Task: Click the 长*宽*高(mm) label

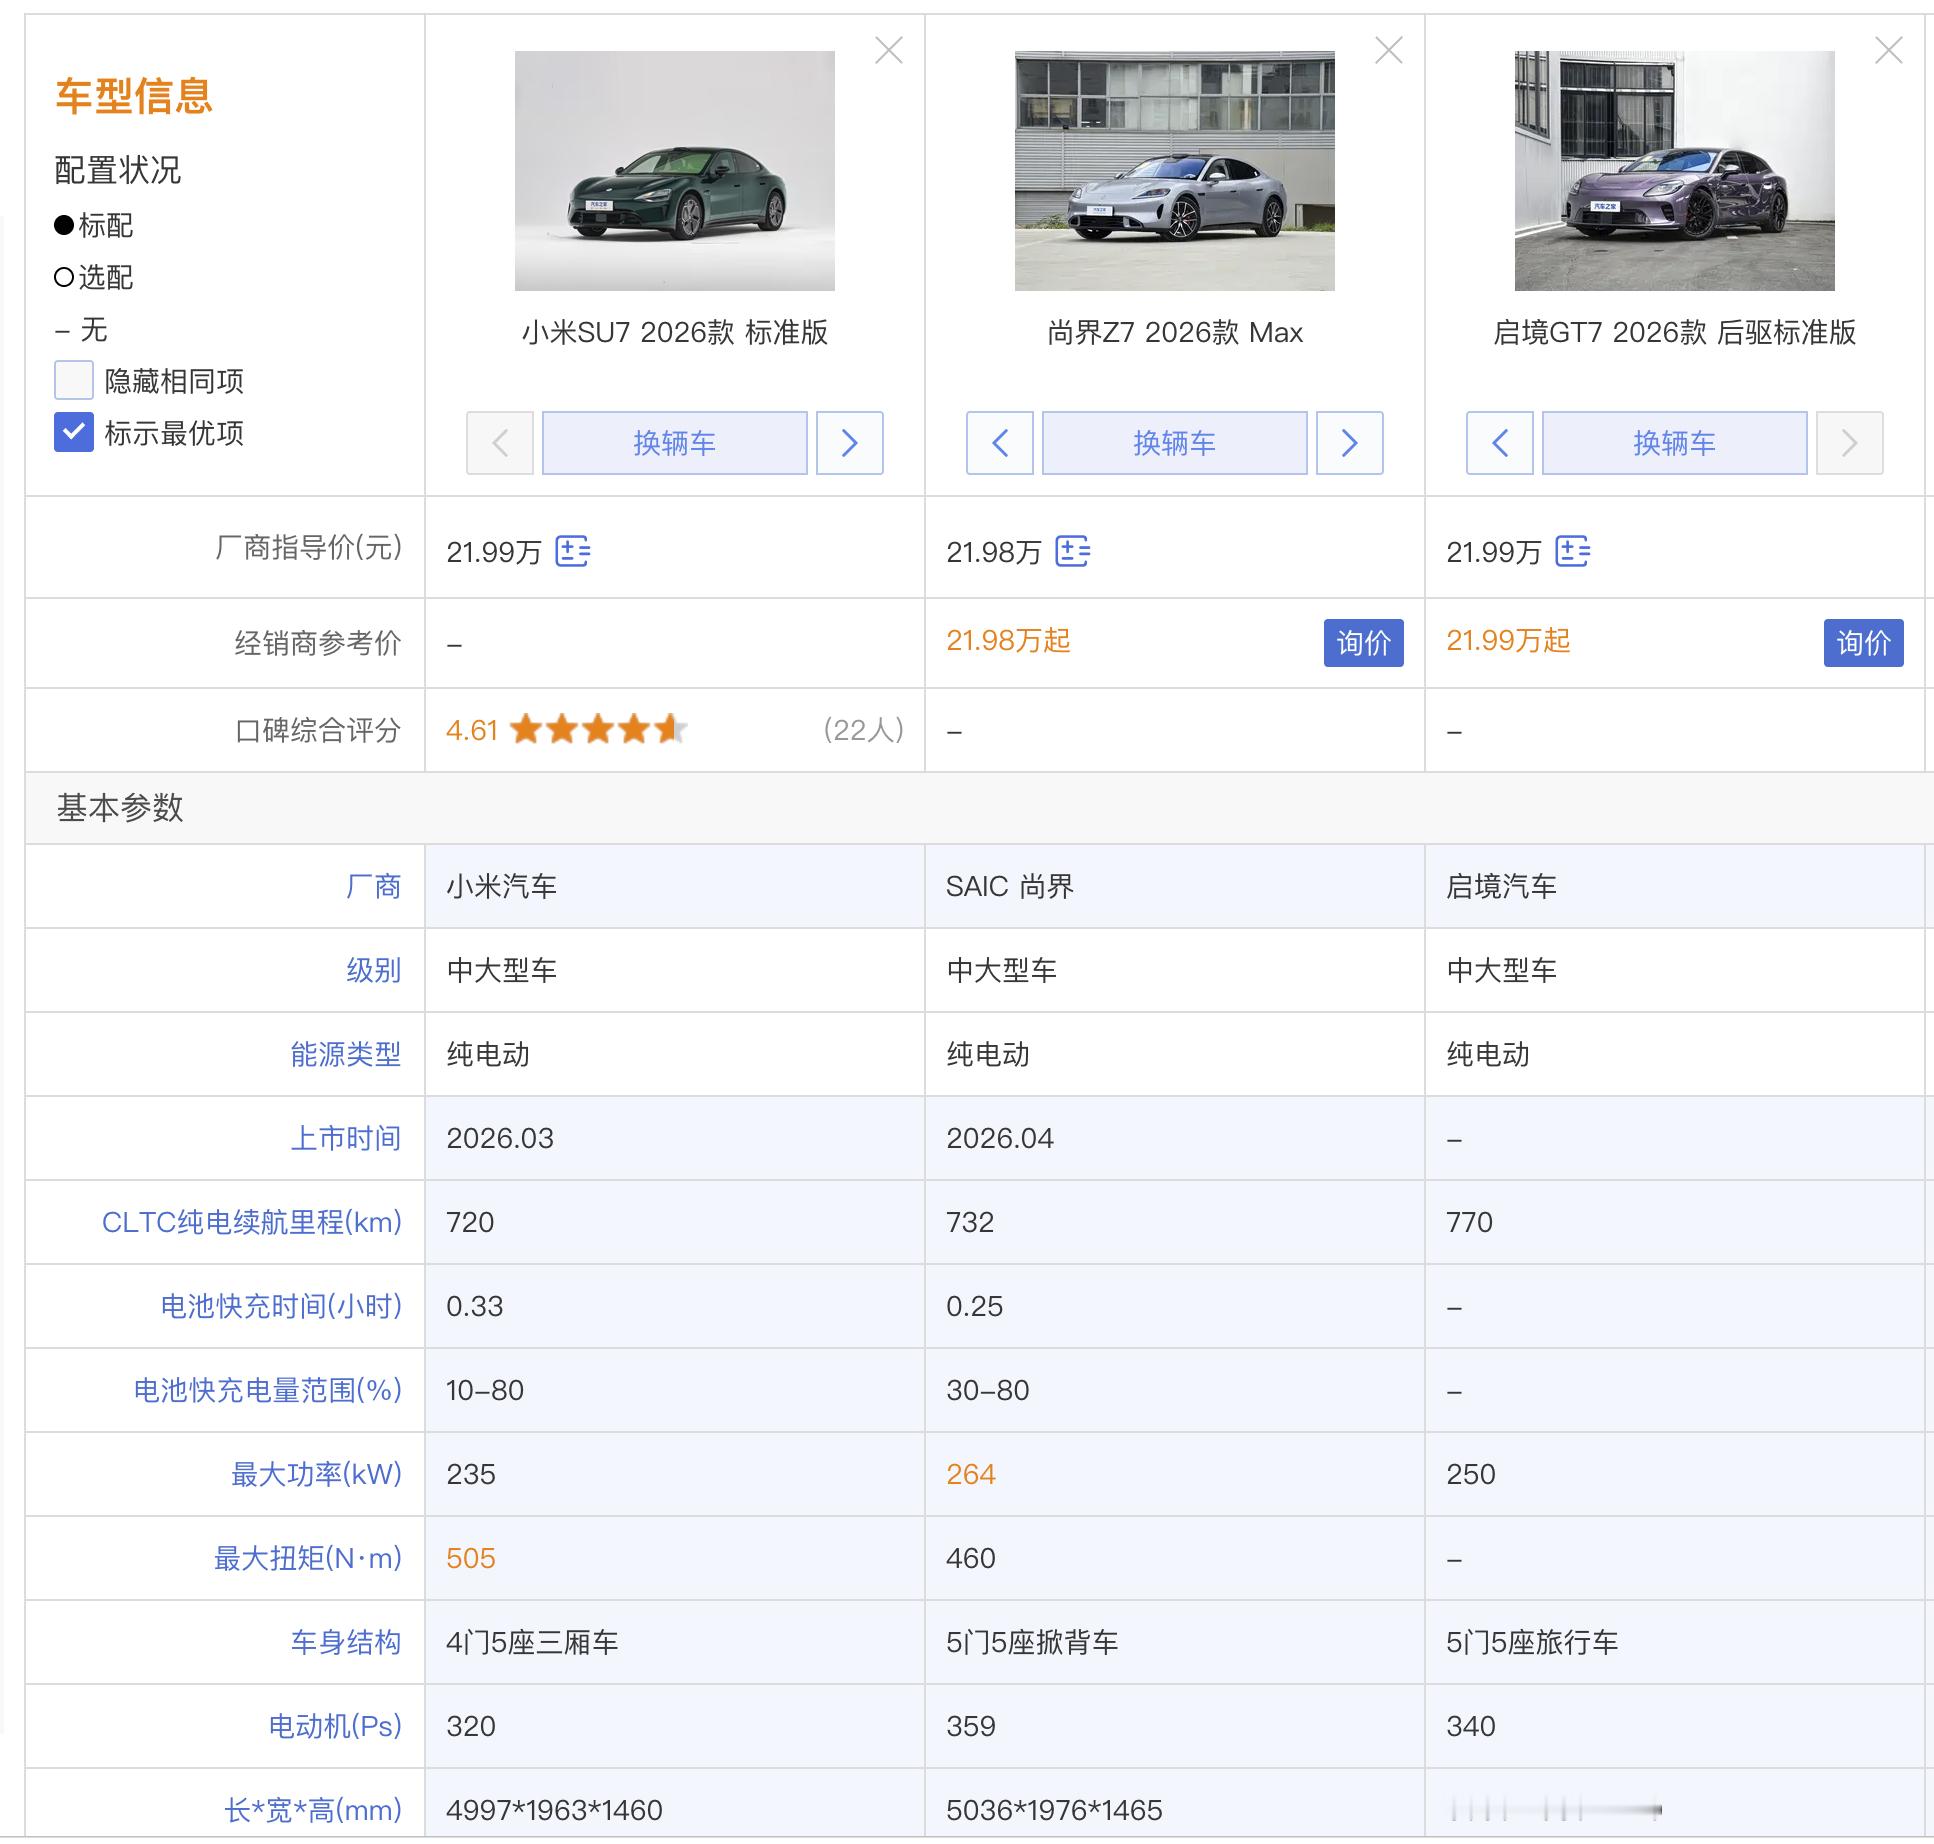Action: (313, 1810)
